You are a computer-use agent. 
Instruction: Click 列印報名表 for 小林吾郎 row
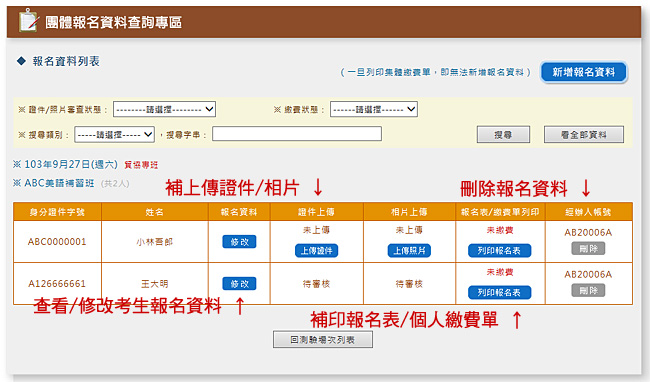(x=500, y=251)
